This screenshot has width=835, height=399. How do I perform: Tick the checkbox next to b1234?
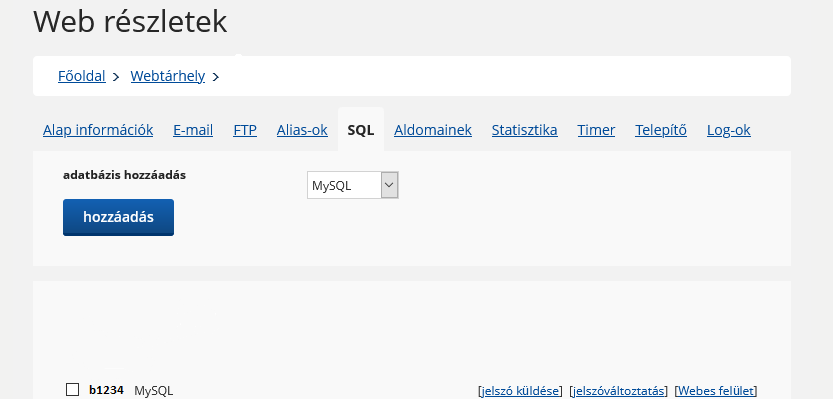[x=72, y=389]
